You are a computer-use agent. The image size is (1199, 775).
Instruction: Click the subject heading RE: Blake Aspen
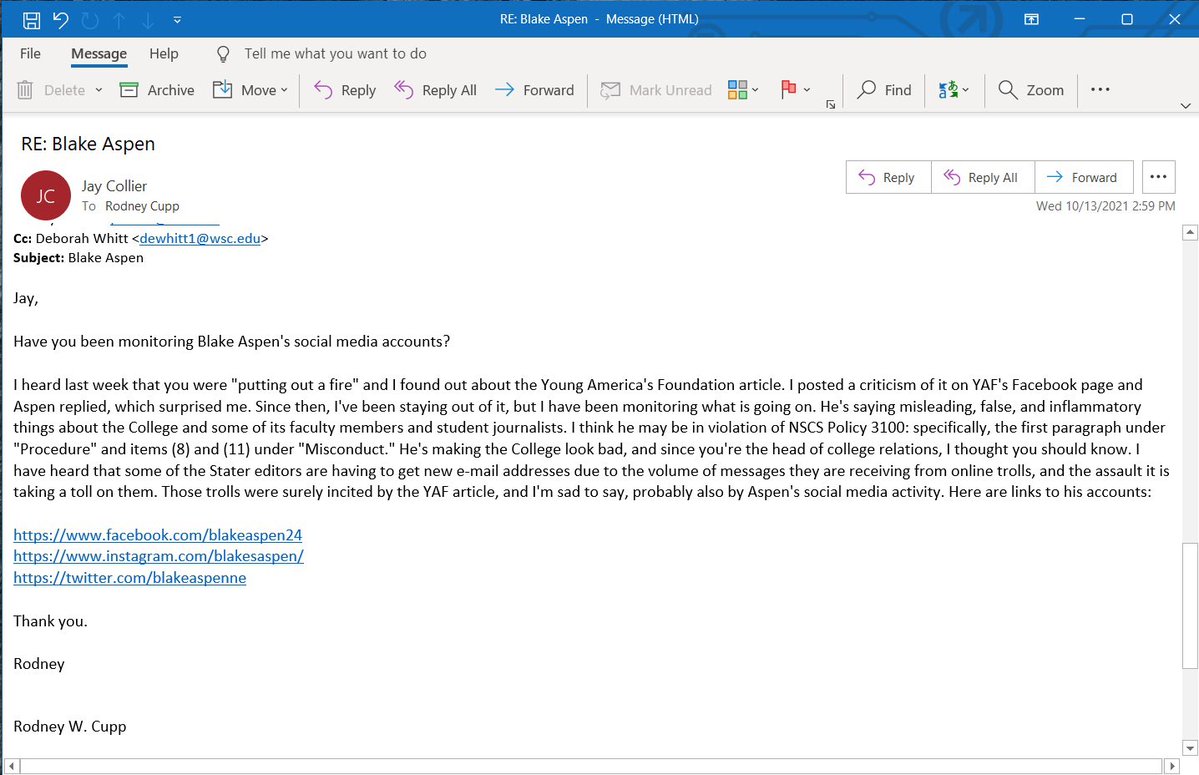coord(88,144)
